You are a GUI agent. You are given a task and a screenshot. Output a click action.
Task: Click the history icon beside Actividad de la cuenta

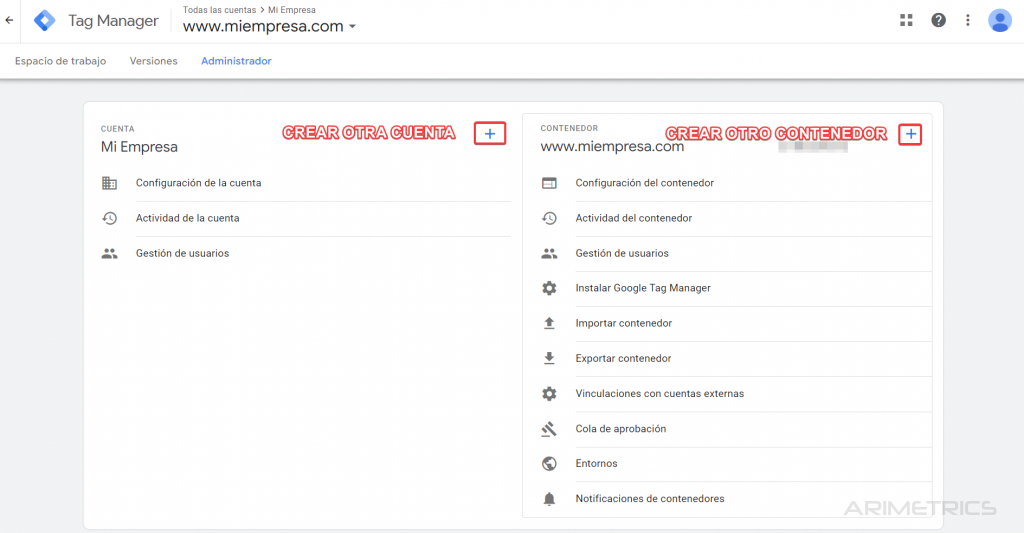110,218
